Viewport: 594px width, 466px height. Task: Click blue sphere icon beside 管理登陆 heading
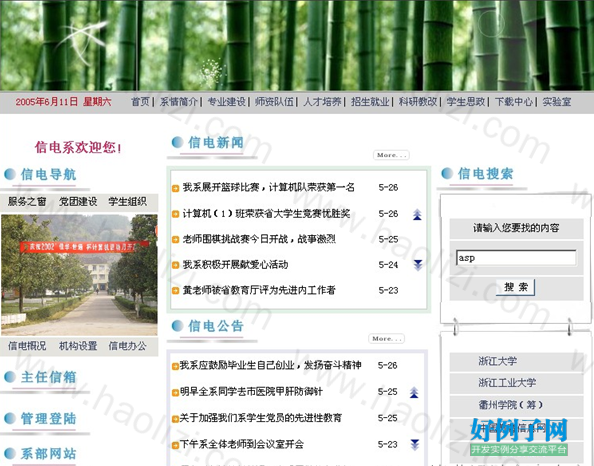point(10,418)
